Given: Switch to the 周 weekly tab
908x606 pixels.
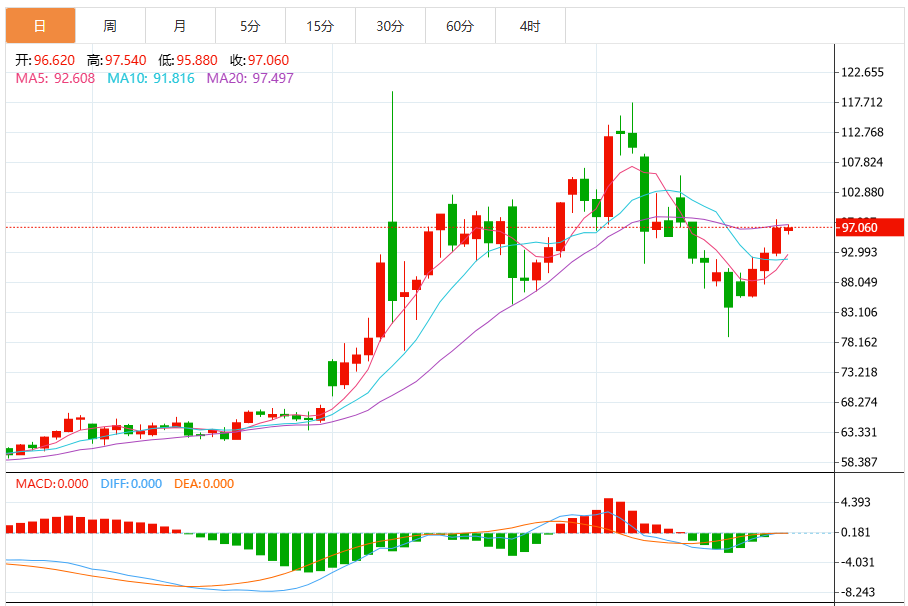Looking at the screenshot, I should (x=110, y=26).
